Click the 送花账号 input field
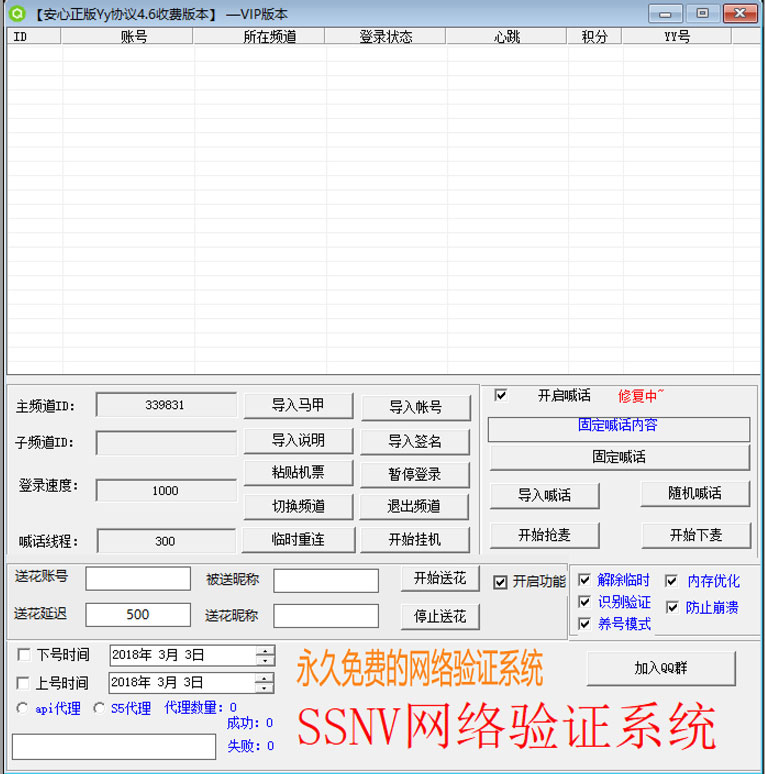 (138, 579)
